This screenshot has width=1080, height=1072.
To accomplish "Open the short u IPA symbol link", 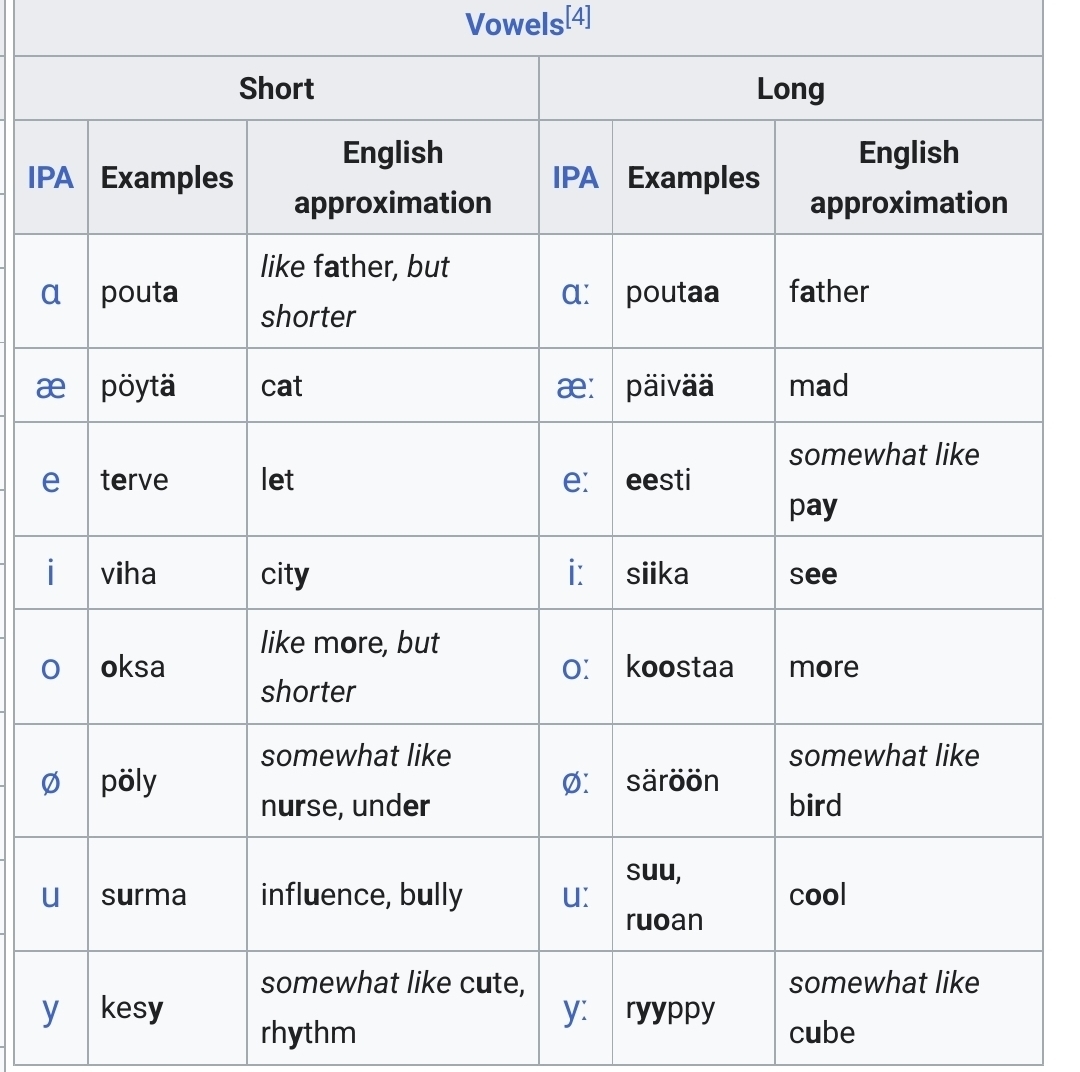I will pos(50,895).
